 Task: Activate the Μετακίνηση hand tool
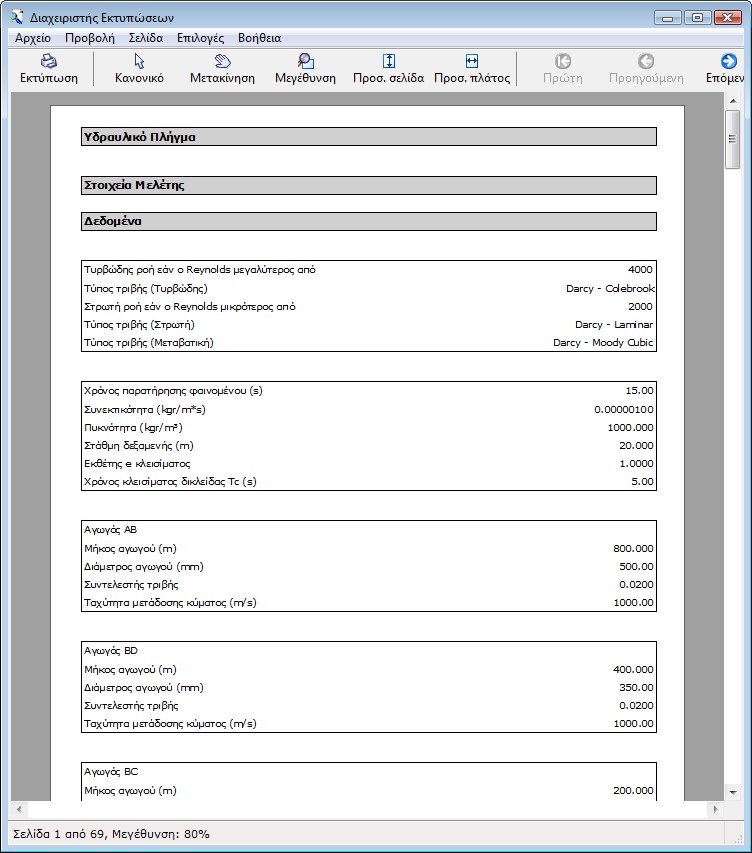[x=222, y=61]
